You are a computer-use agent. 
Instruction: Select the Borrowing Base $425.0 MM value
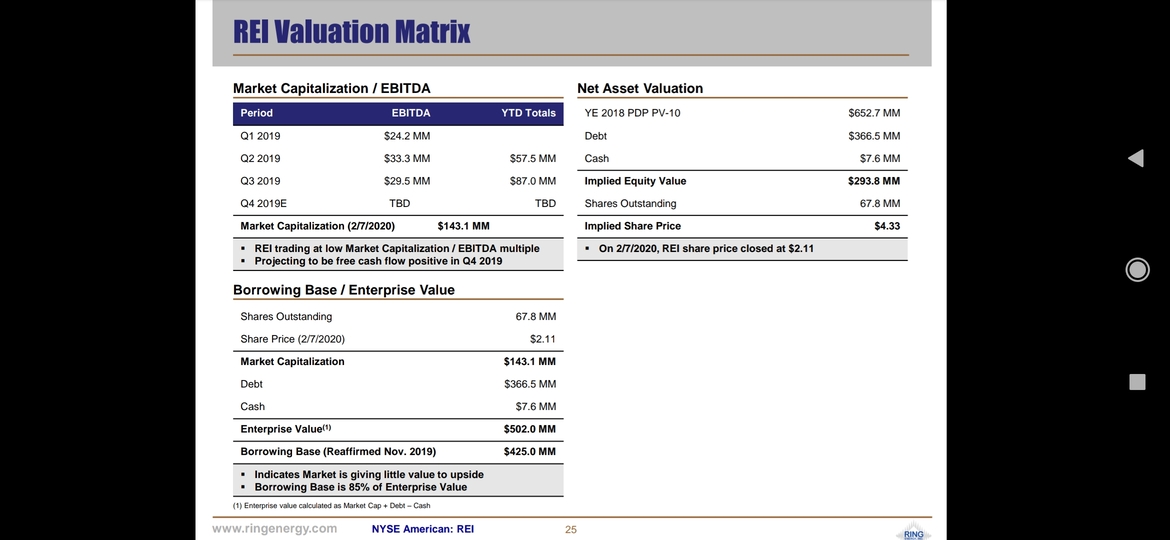point(529,452)
